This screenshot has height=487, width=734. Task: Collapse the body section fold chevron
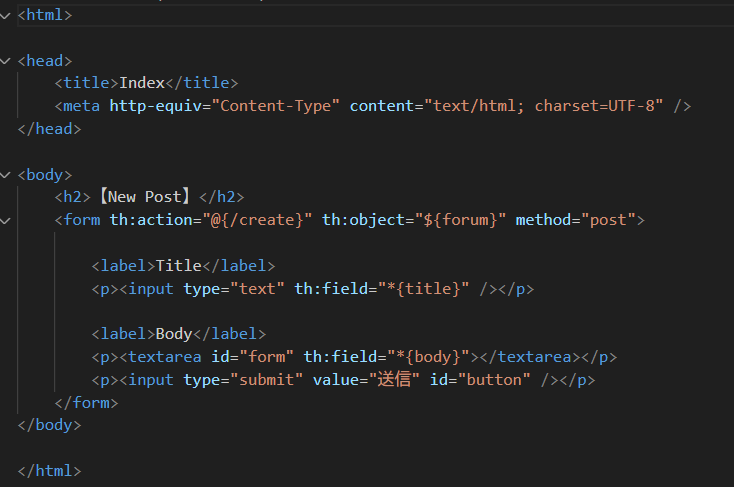click(7, 175)
